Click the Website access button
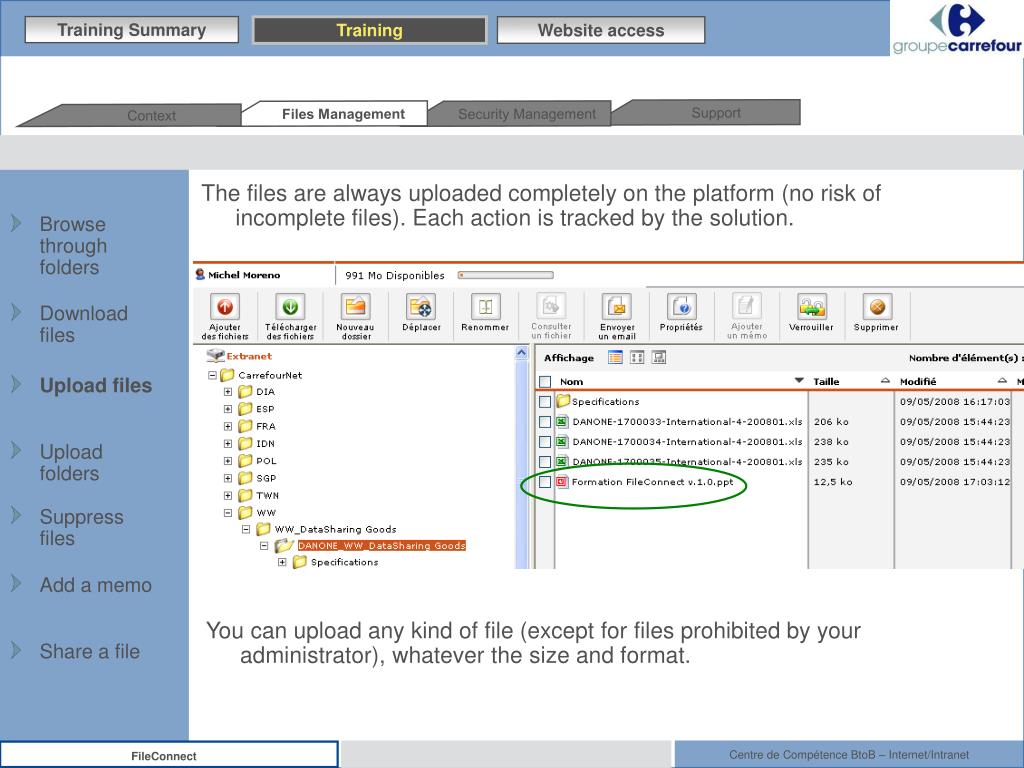The height and width of the screenshot is (768, 1024). pyautogui.click(x=601, y=30)
